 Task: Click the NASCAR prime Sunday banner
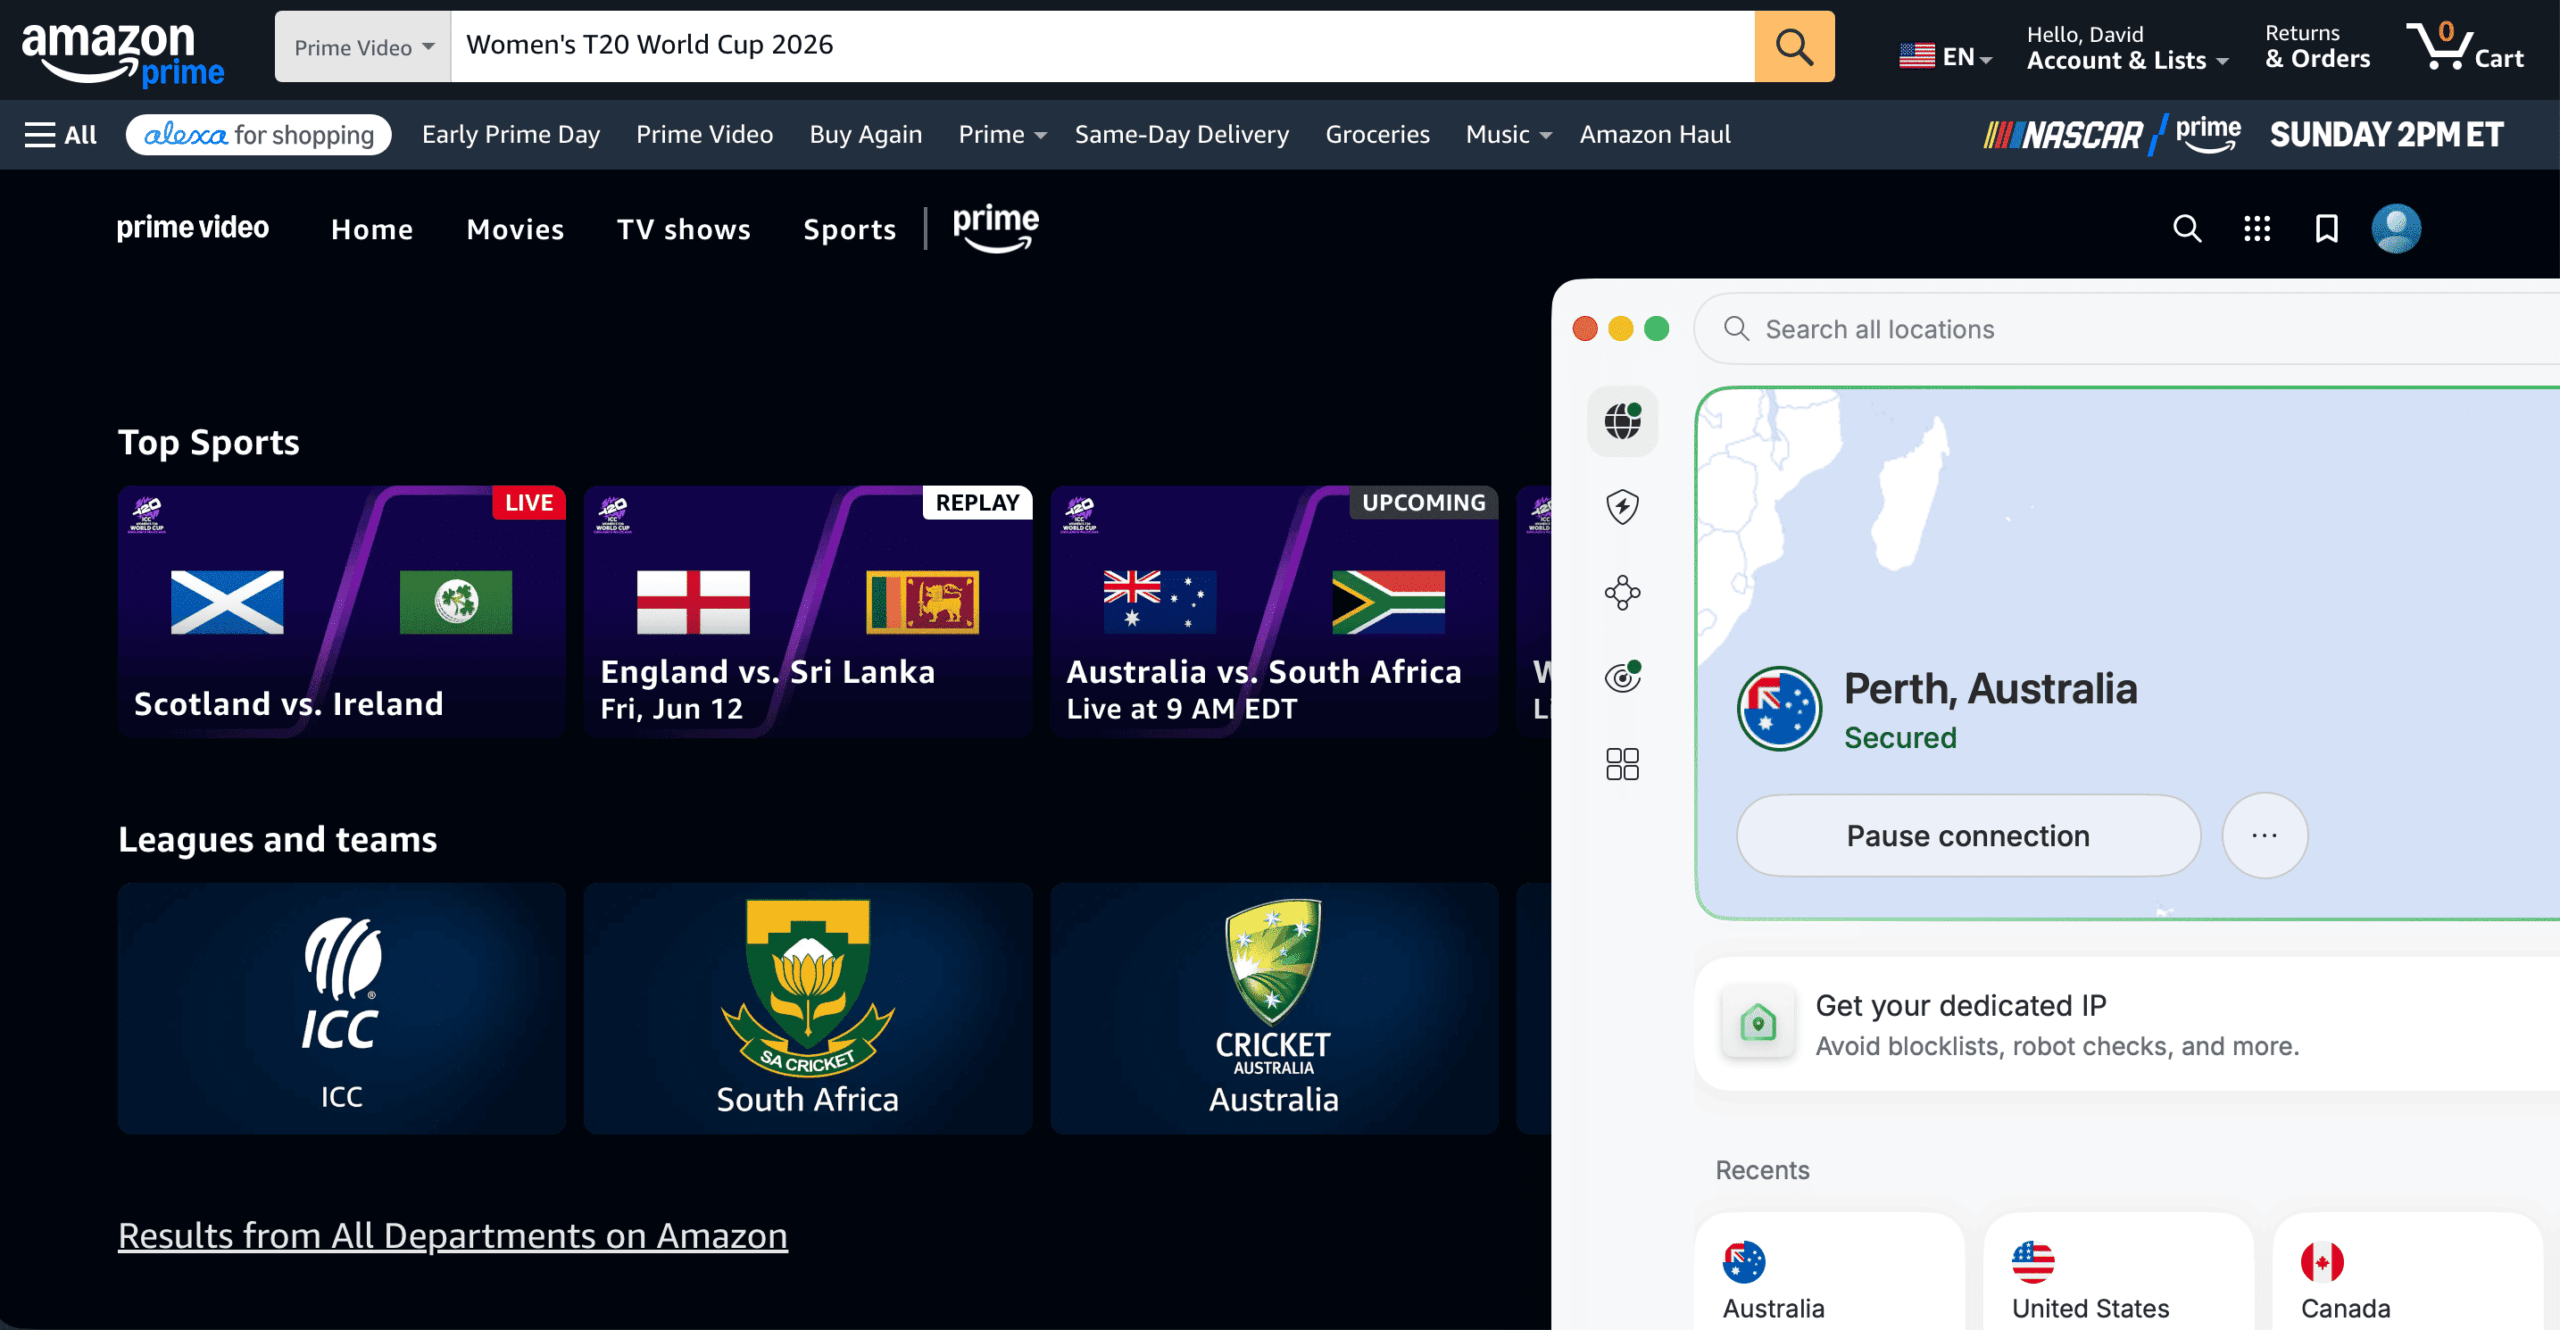click(2243, 134)
